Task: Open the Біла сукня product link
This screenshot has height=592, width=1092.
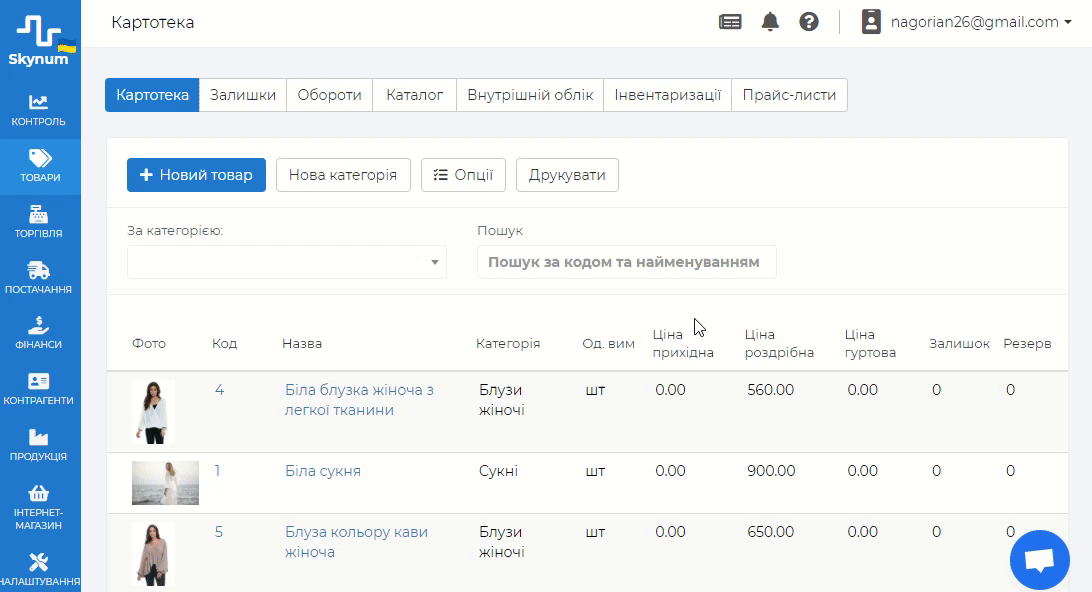Action: pos(323,471)
